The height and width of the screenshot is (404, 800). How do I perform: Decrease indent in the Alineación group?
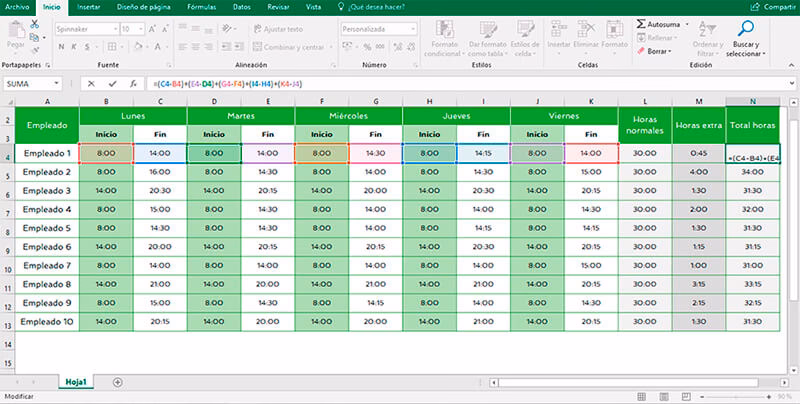pyautogui.click(x=226, y=47)
